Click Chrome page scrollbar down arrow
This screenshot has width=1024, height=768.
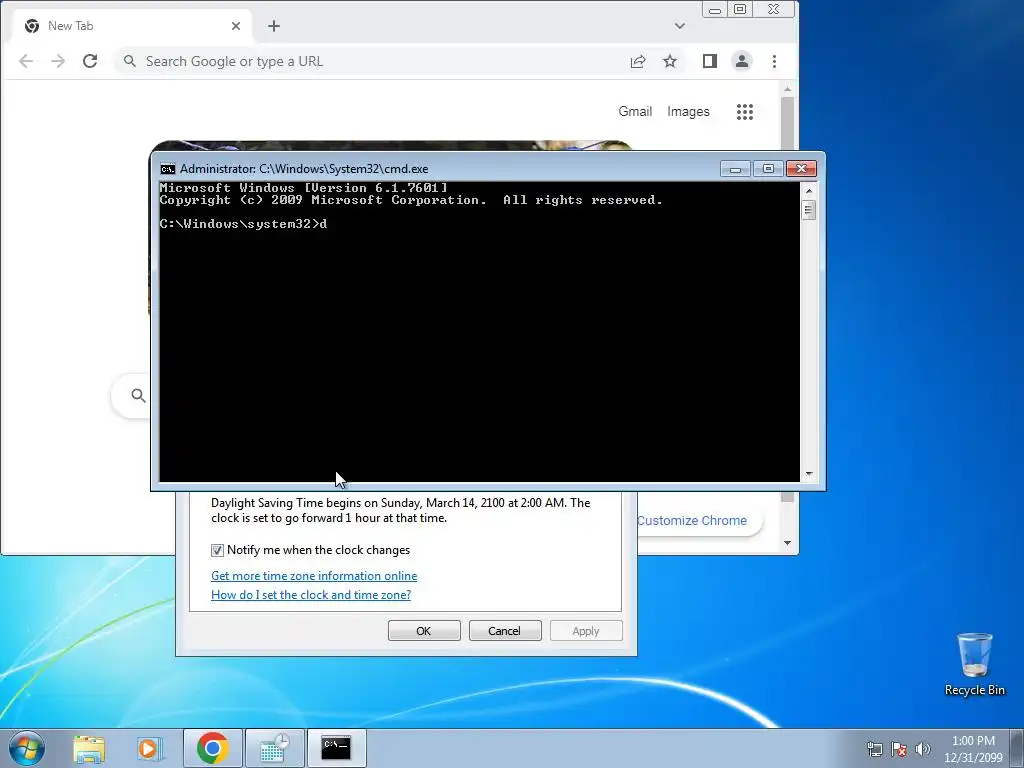pyautogui.click(x=788, y=543)
